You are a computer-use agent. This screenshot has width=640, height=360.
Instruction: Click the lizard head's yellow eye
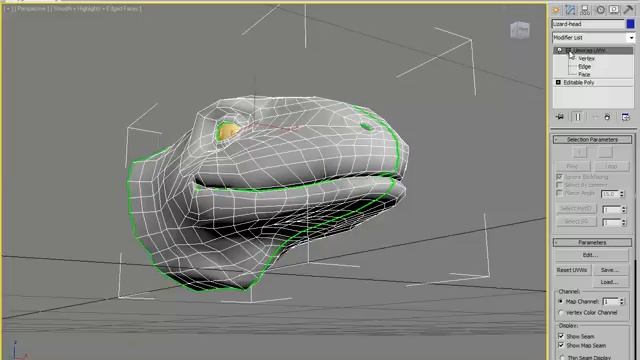coord(228,131)
